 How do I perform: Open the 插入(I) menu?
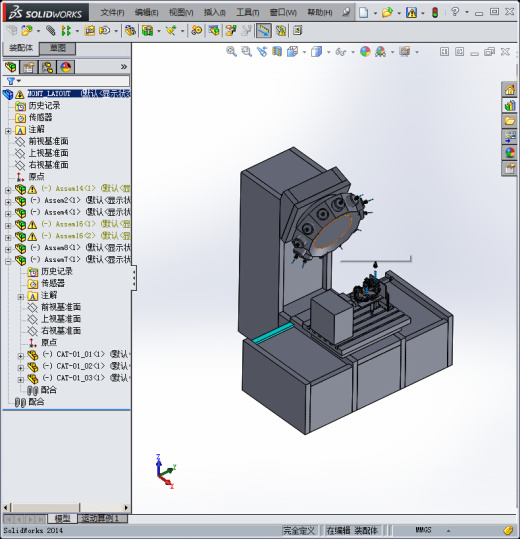(214, 13)
